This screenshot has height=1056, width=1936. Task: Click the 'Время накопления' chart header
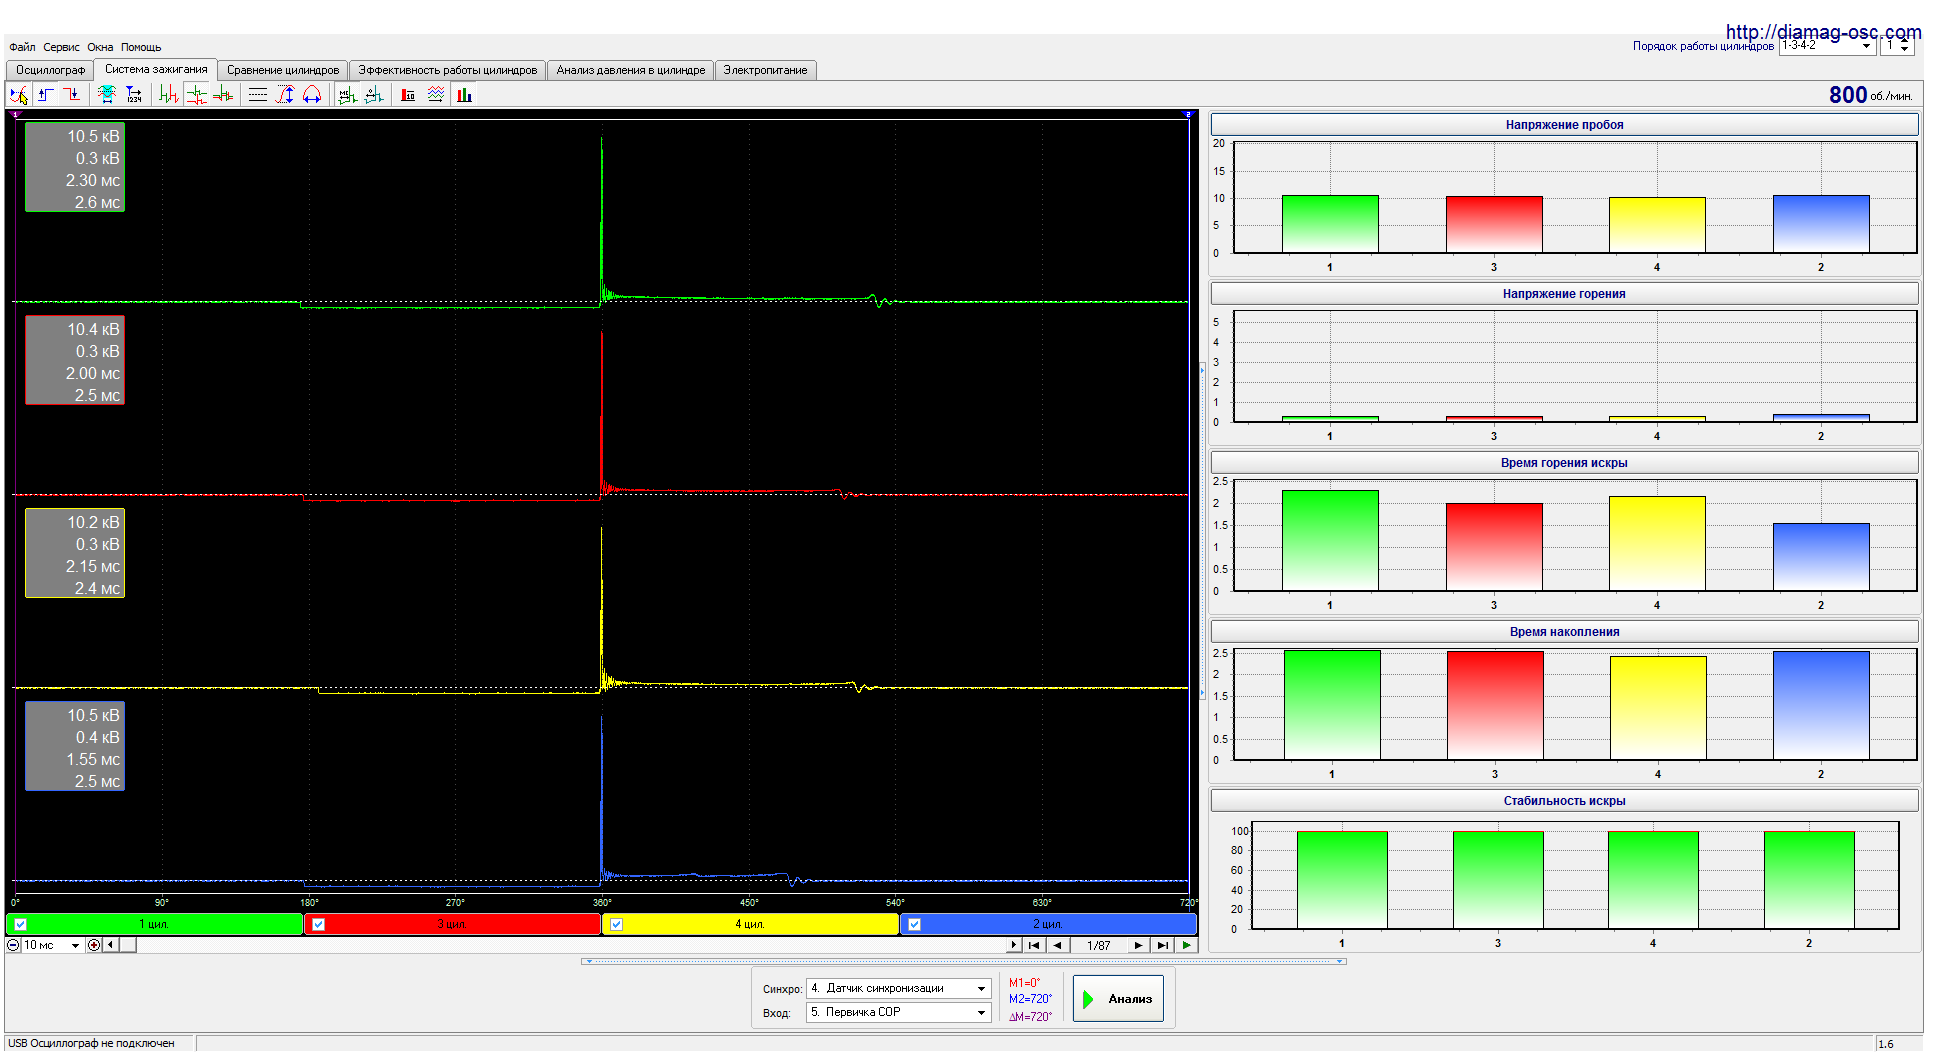click(1564, 632)
